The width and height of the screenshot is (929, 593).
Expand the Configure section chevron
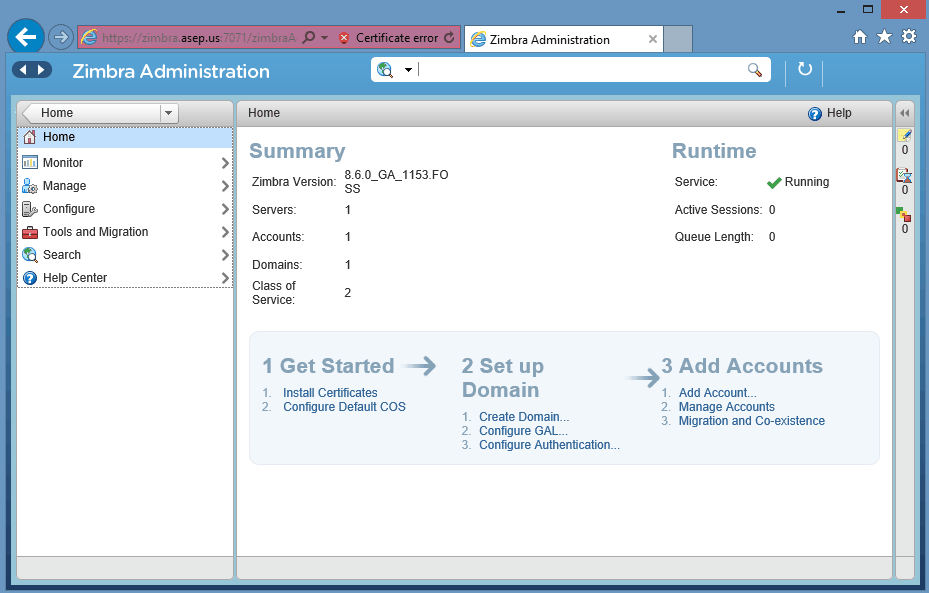[225, 209]
